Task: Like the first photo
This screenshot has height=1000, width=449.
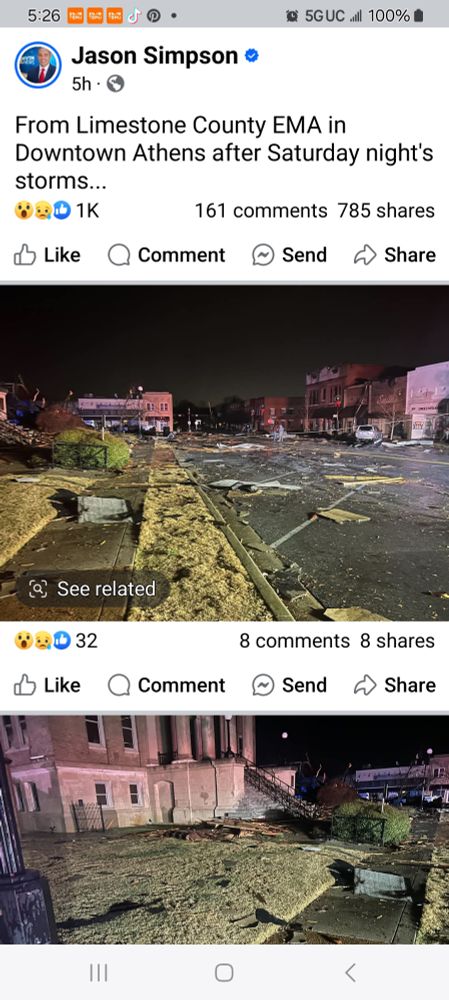Action: pos(47,685)
